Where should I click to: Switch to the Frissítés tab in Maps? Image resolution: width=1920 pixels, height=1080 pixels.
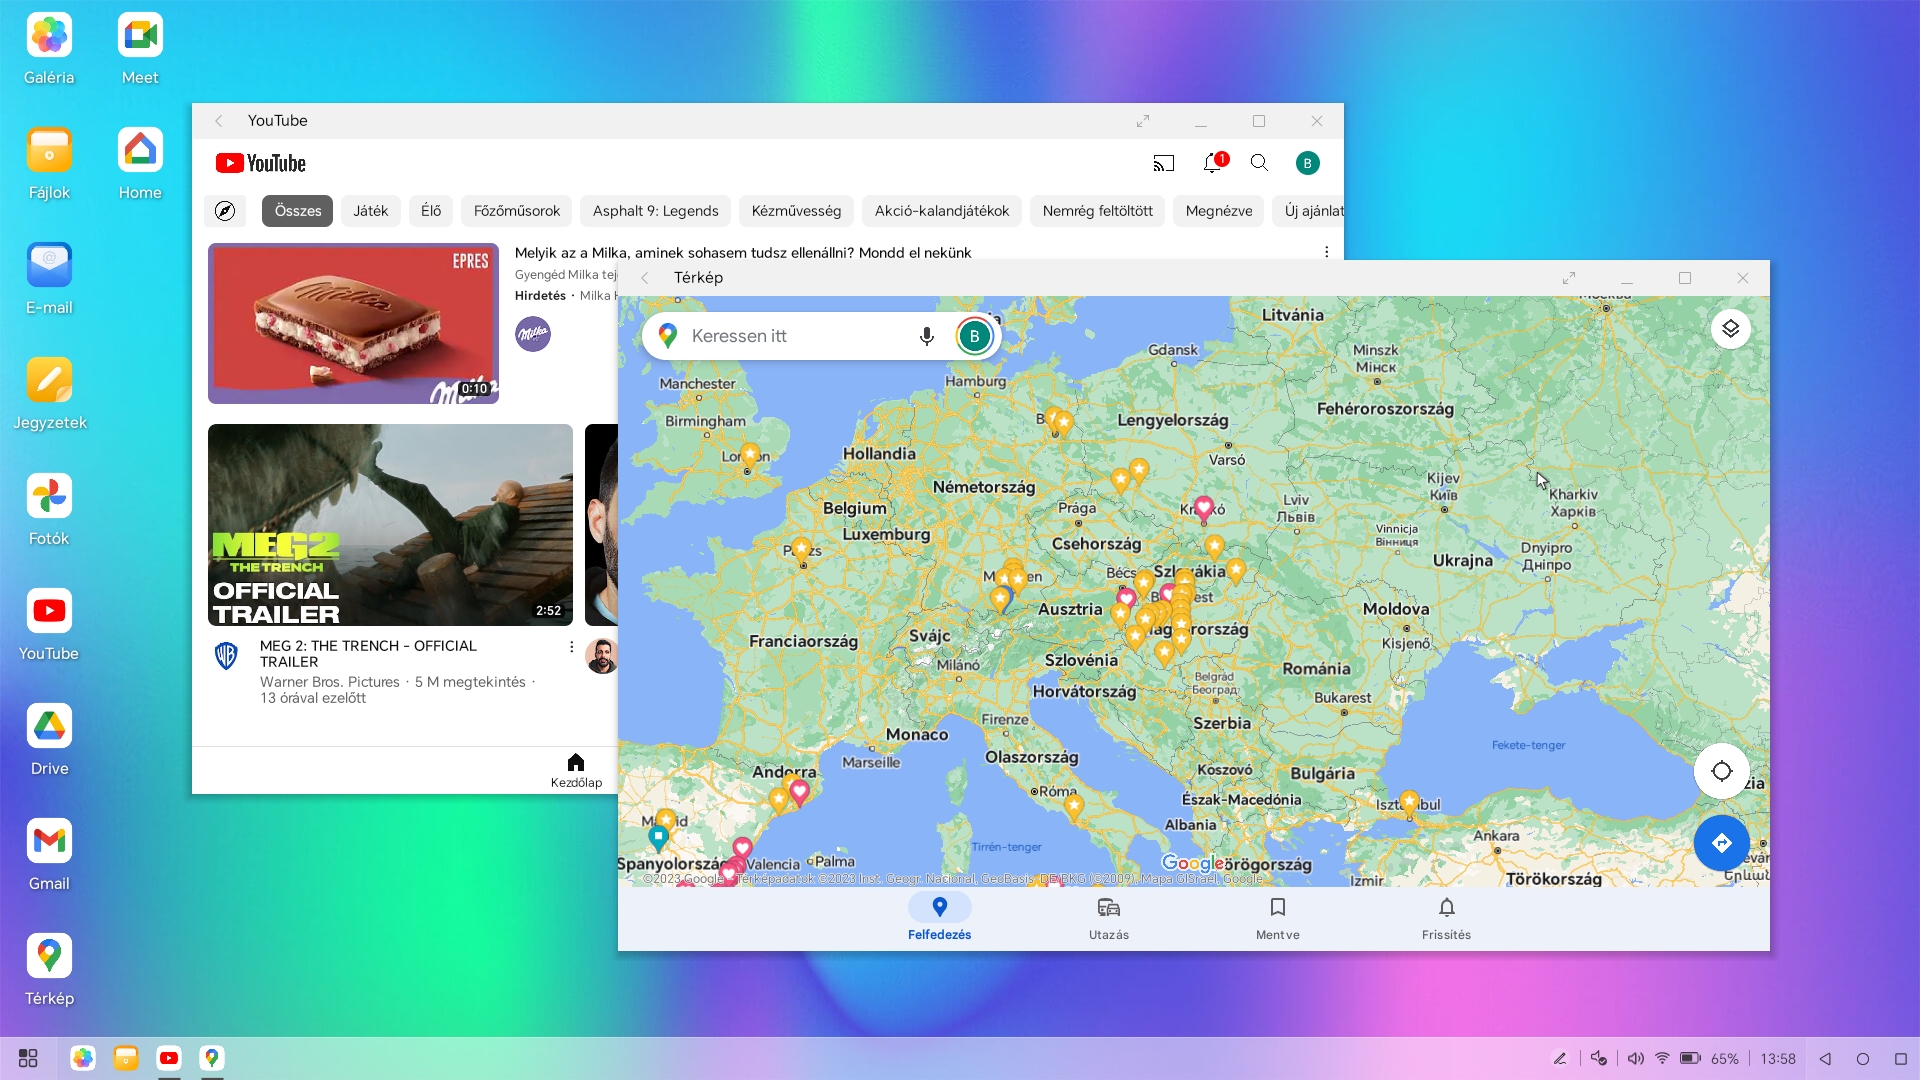pyautogui.click(x=1446, y=918)
